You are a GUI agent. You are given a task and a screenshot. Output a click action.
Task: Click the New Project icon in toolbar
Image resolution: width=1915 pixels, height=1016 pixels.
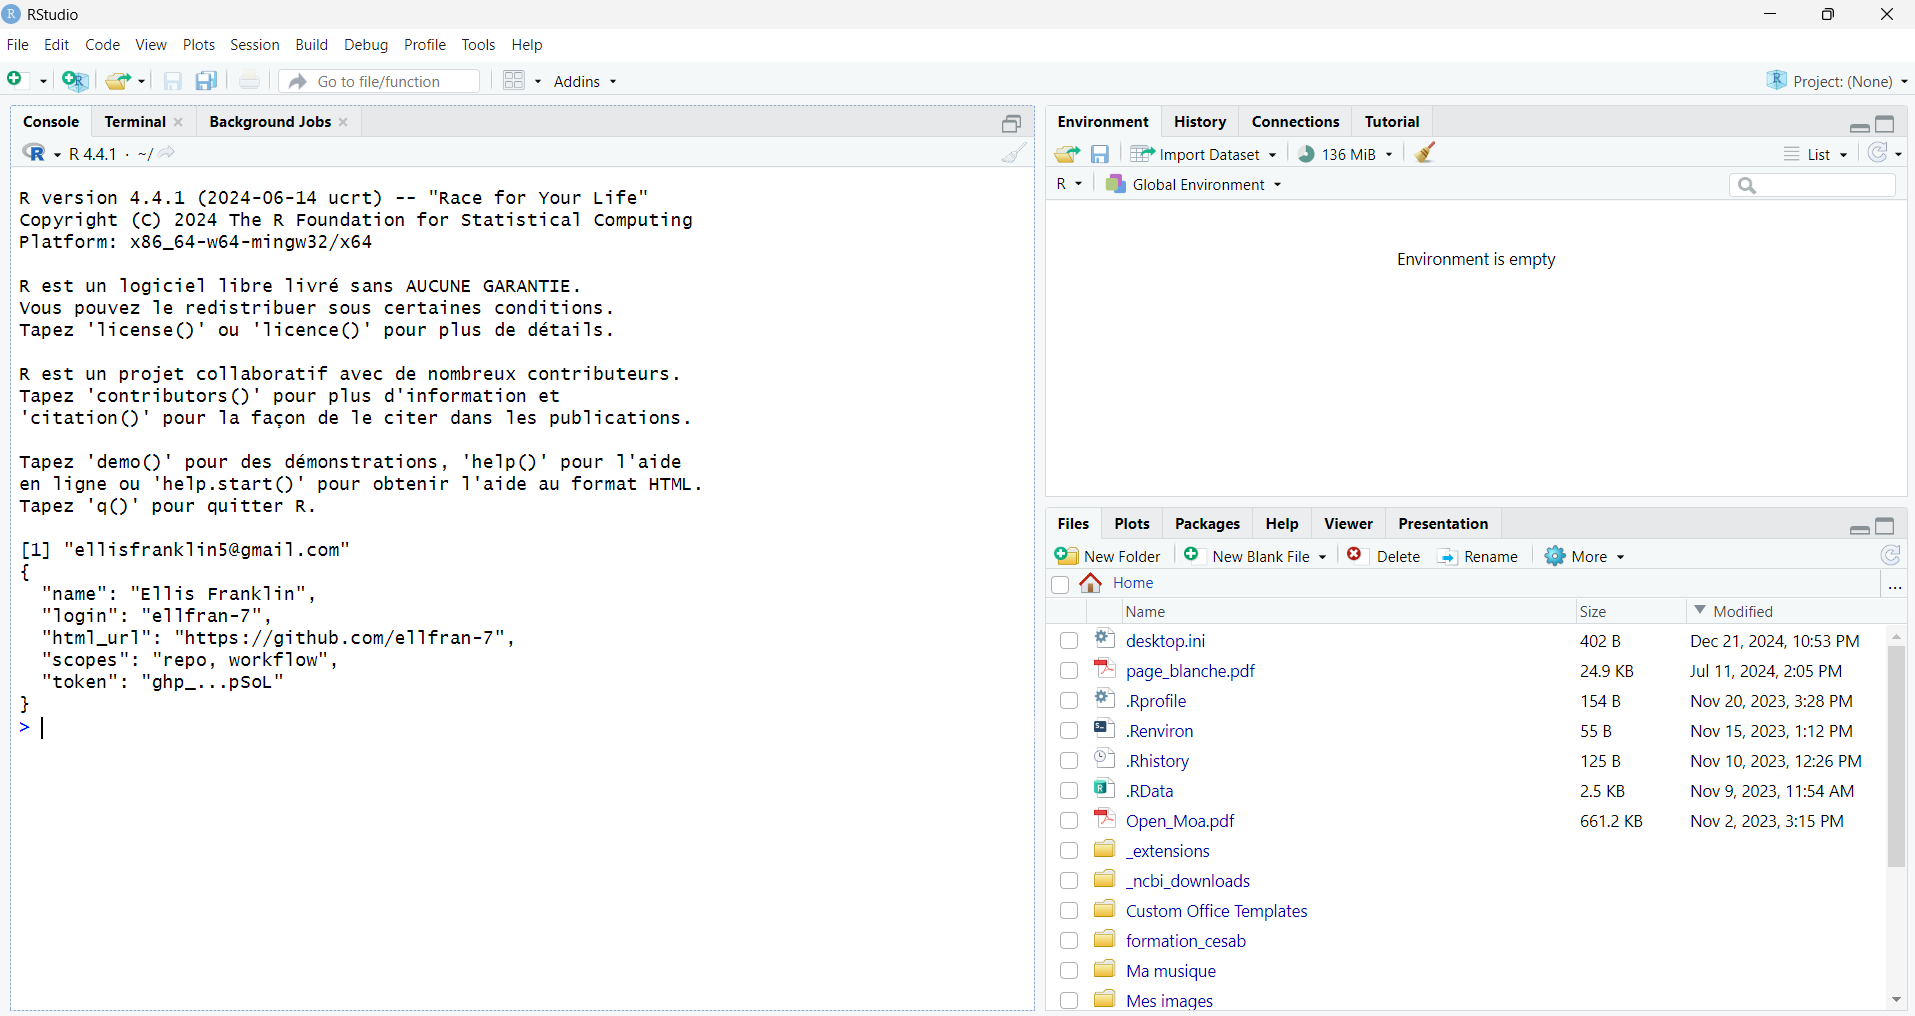75,81
